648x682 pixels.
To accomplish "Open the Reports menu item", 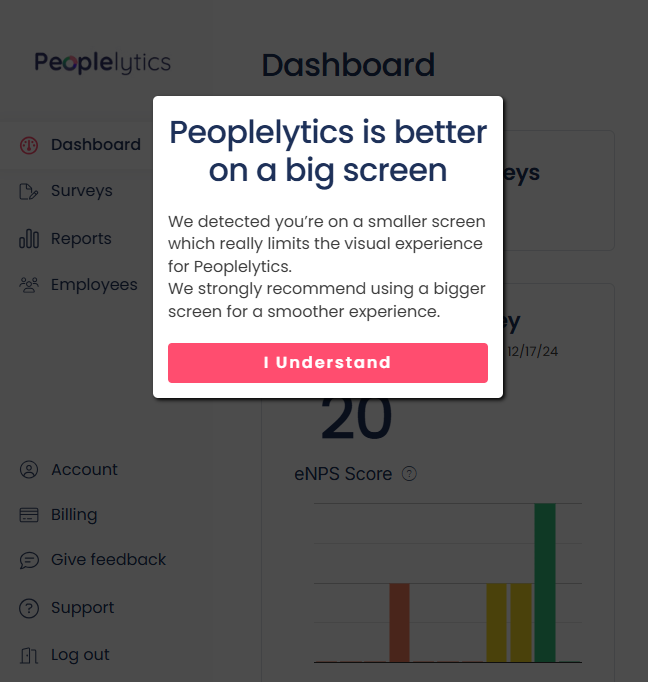I will pyautogui.click(x=81, y=239).
